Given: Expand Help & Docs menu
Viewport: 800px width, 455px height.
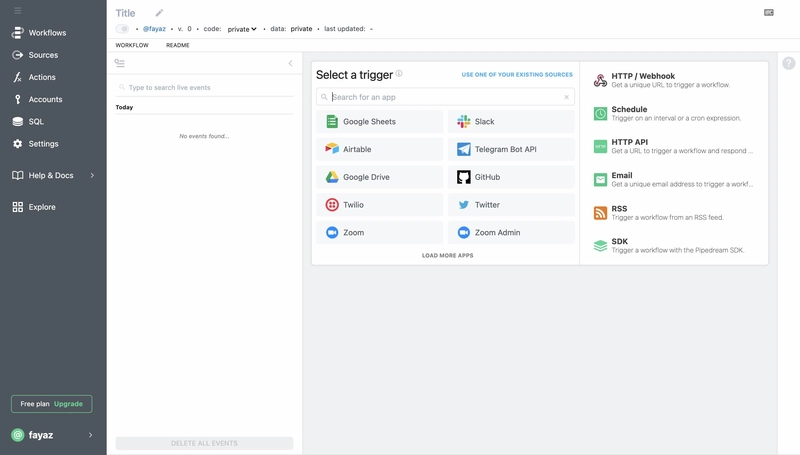Looking at the screenshot, I should (x=53, y=175).
